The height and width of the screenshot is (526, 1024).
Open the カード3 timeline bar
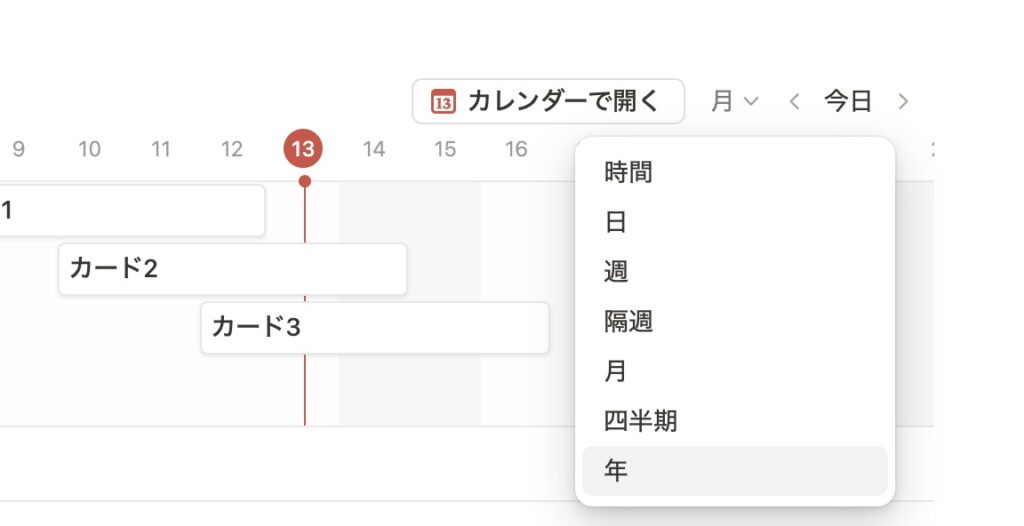point(374,328)
